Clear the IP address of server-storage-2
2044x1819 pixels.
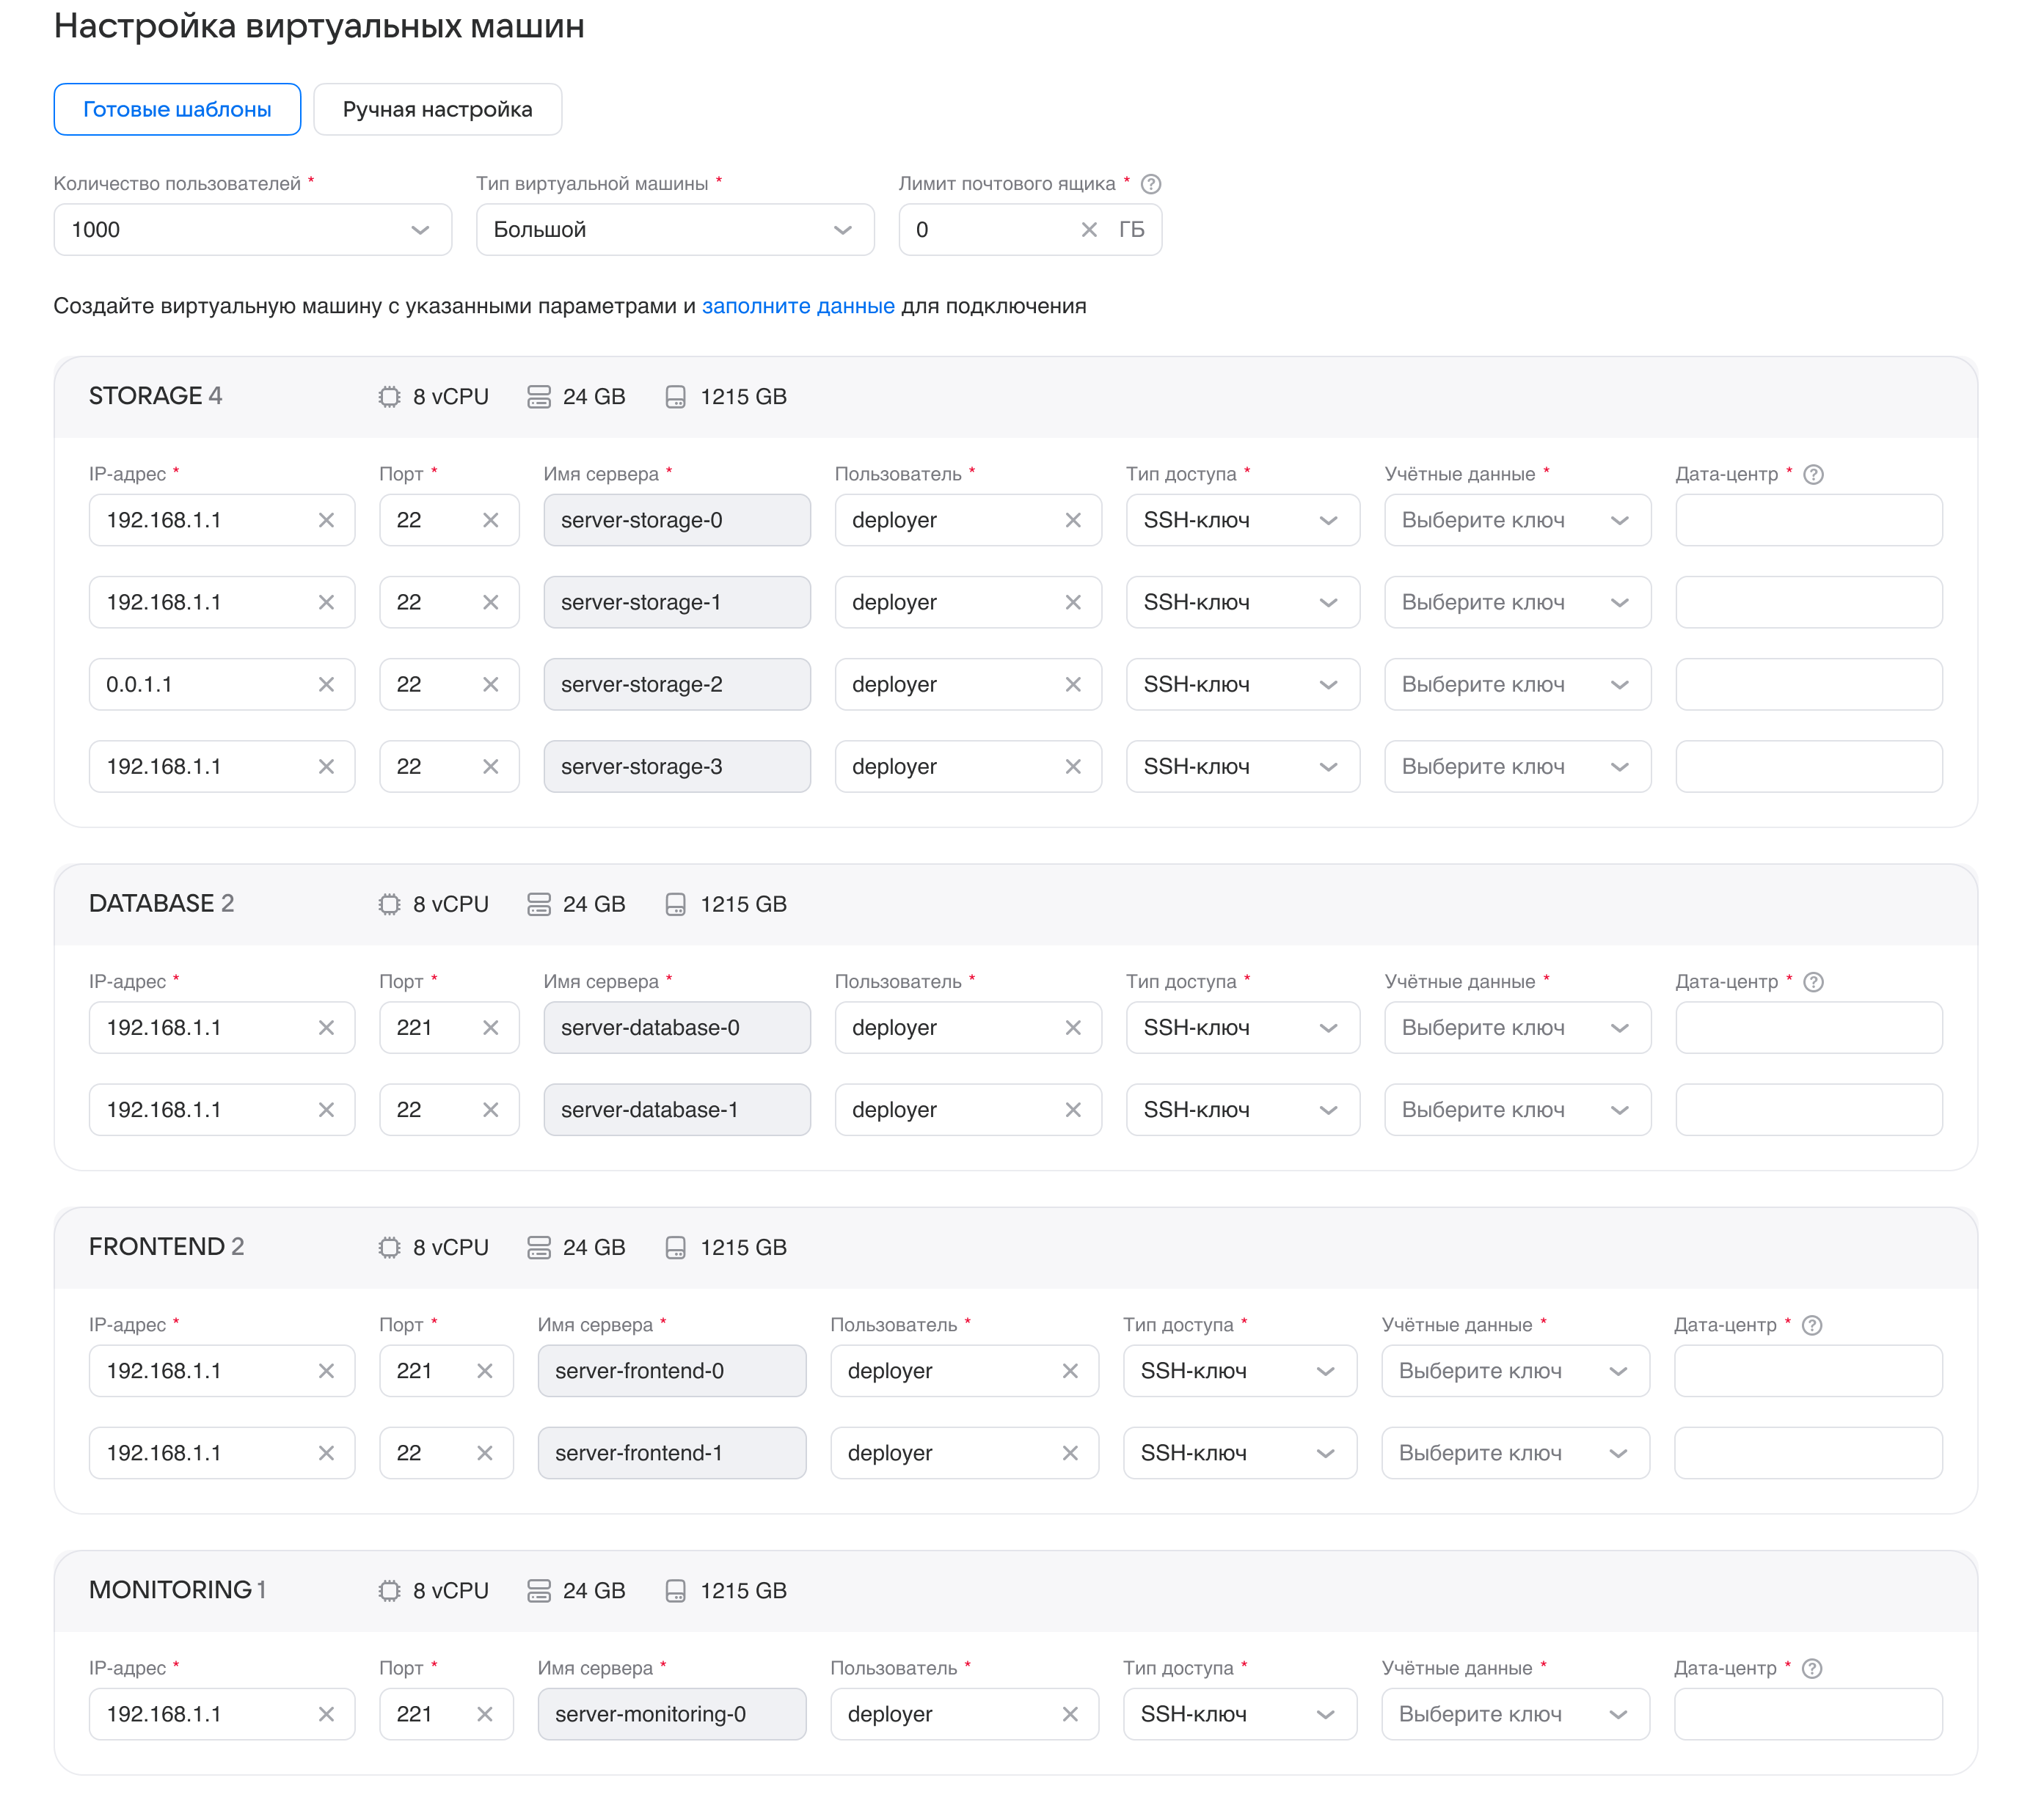point(326,685)
